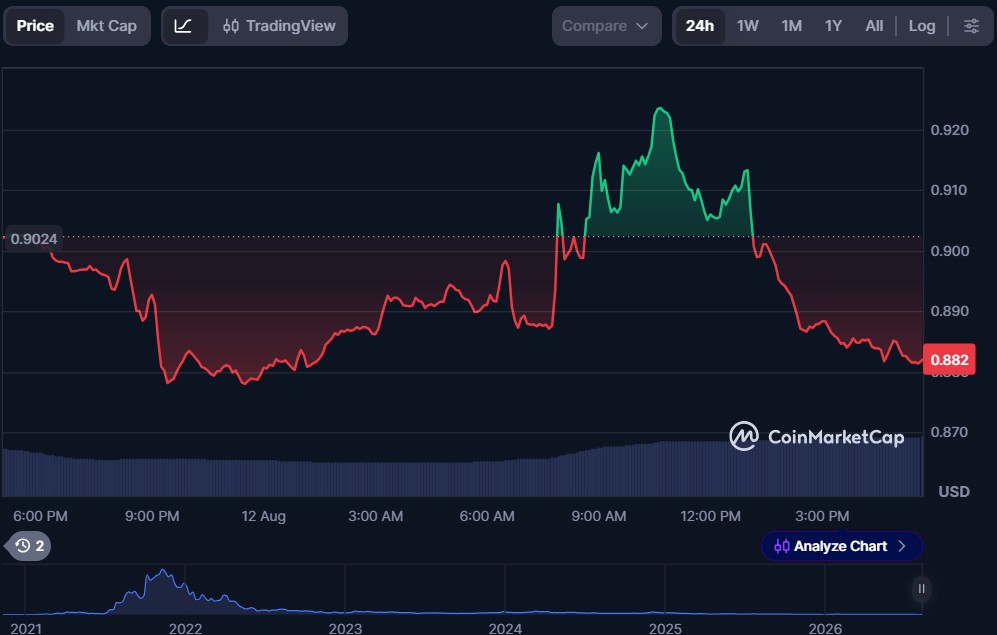Screen dimensions: 997x635
Task: Select the line chart view icon
Action: click(184, 26)
